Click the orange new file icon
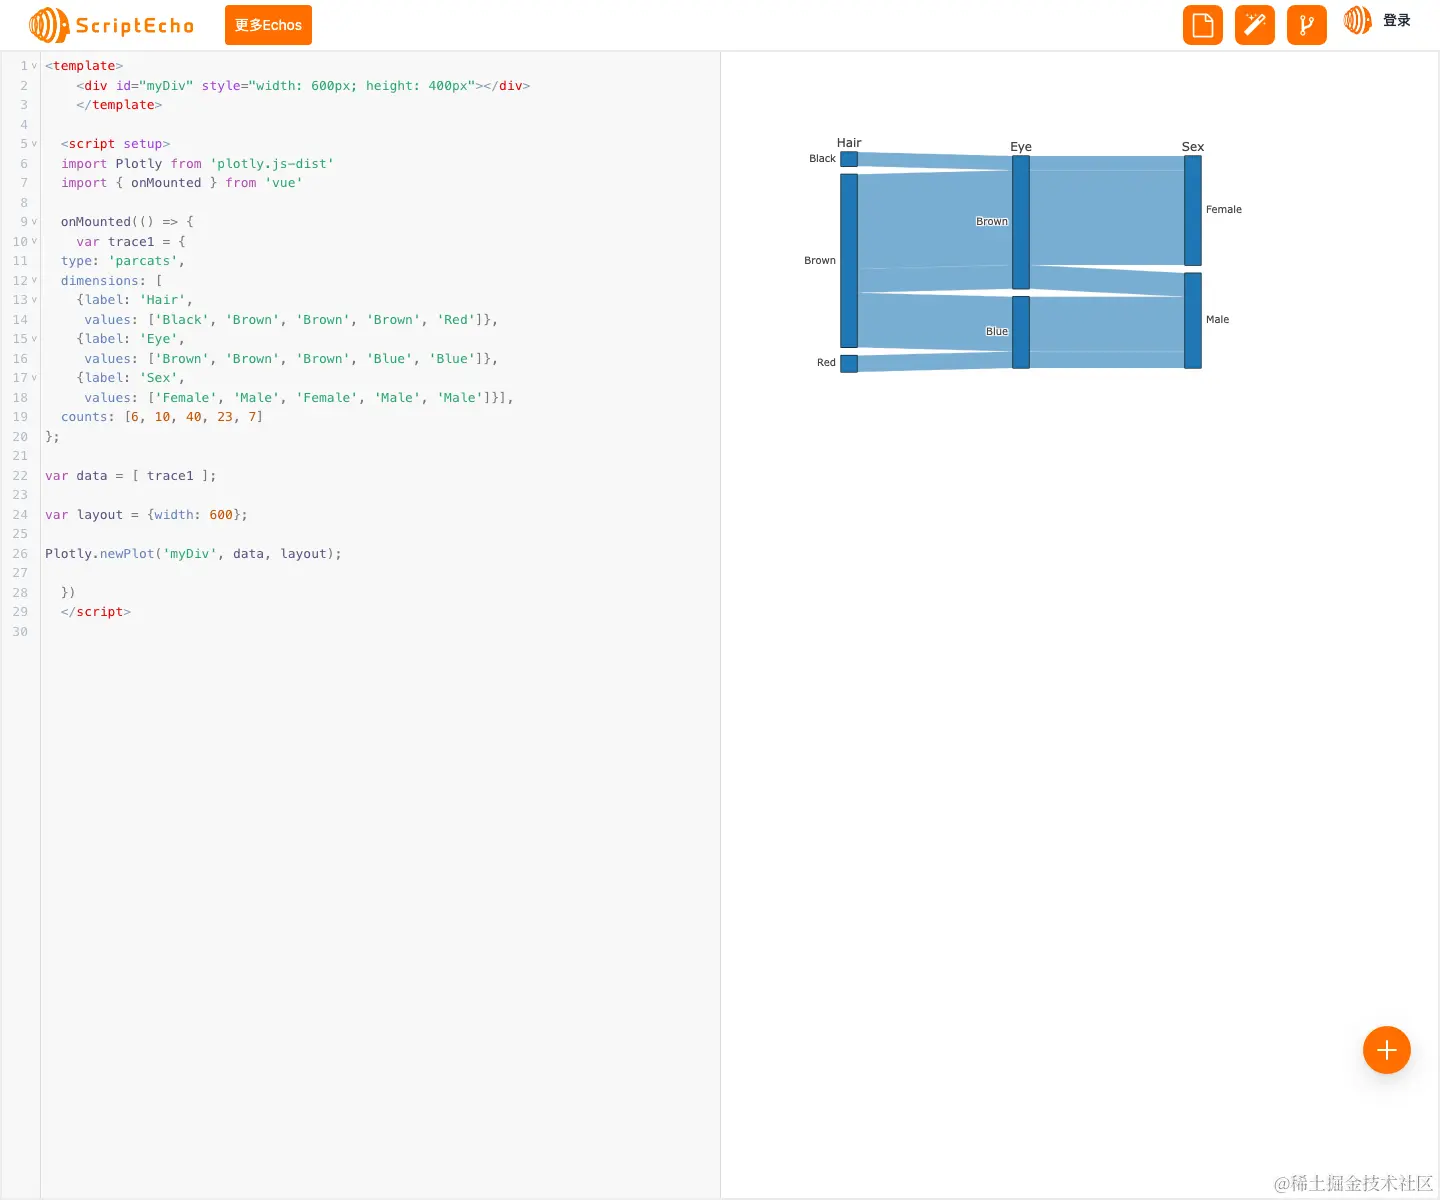 (1203, 25)
